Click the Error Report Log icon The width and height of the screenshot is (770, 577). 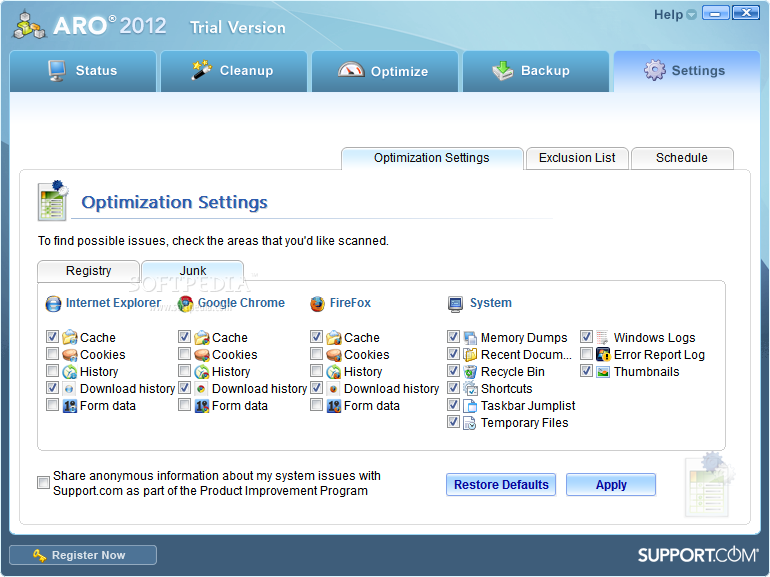(x=603, y=355)
